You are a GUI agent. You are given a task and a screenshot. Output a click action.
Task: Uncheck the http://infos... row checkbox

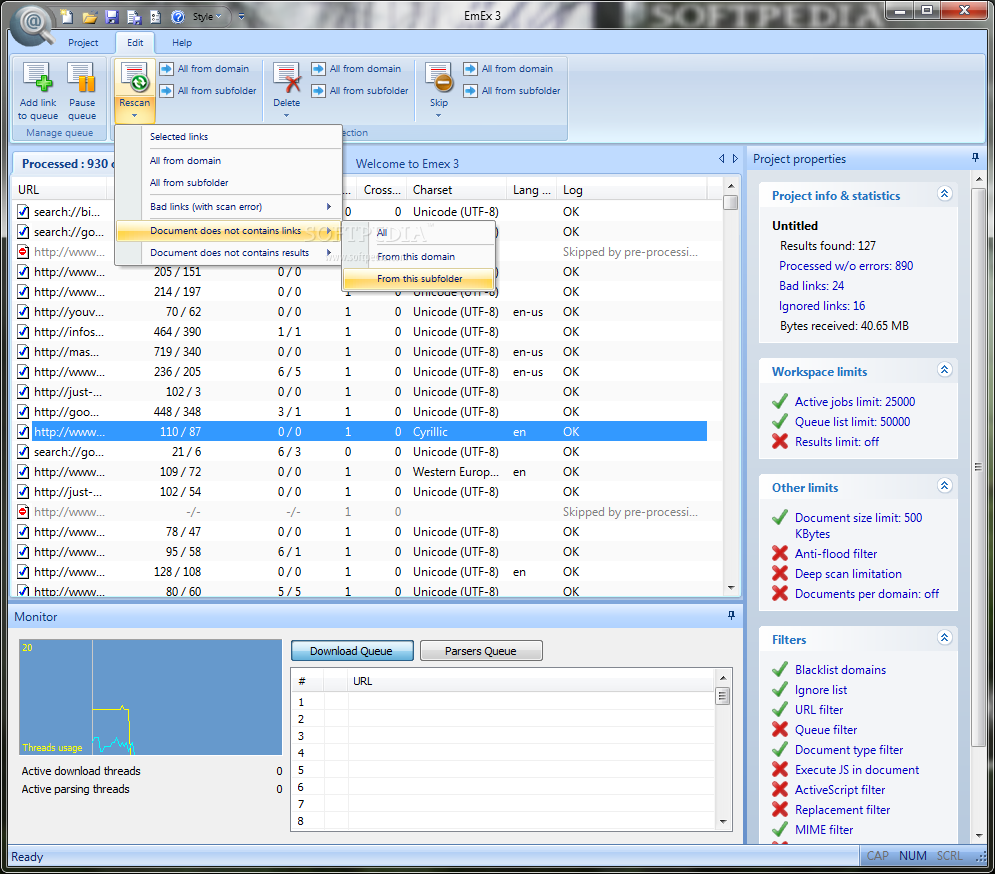23,332
